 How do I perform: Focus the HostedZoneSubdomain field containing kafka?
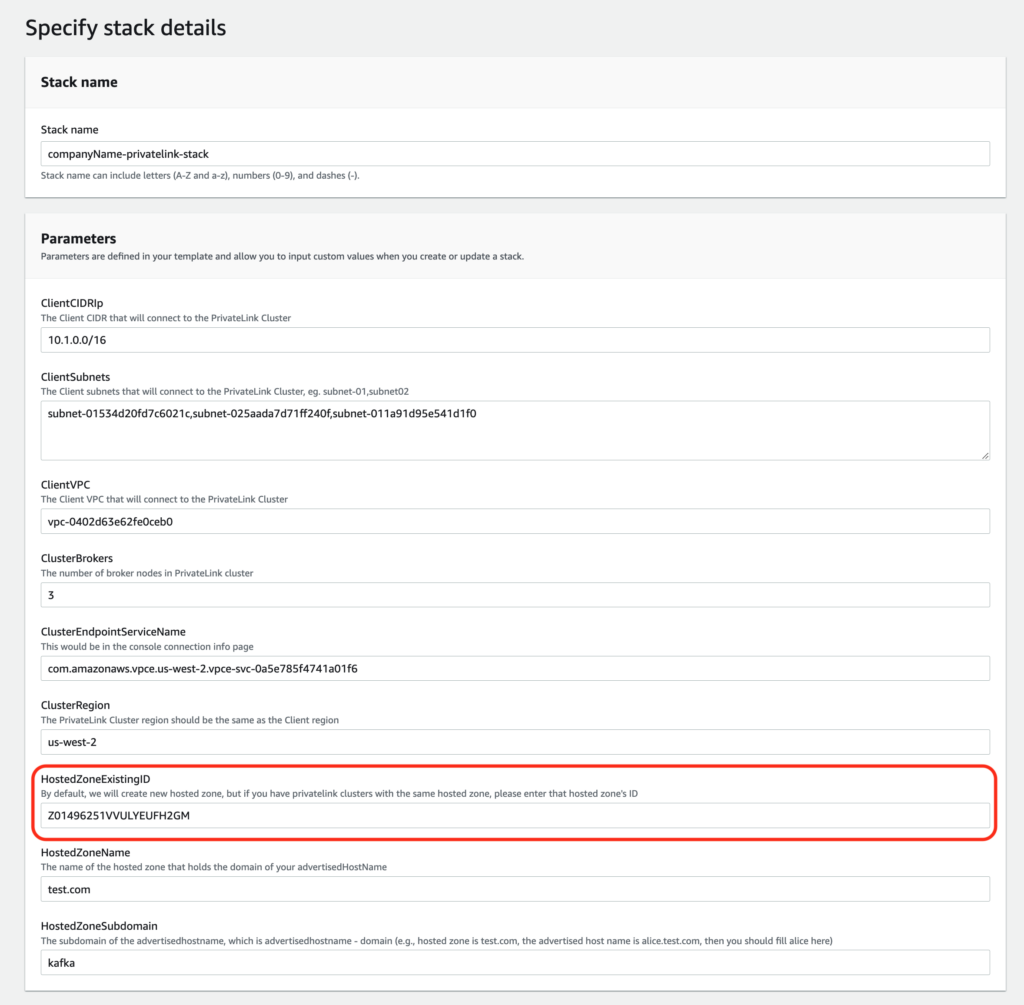515,962
